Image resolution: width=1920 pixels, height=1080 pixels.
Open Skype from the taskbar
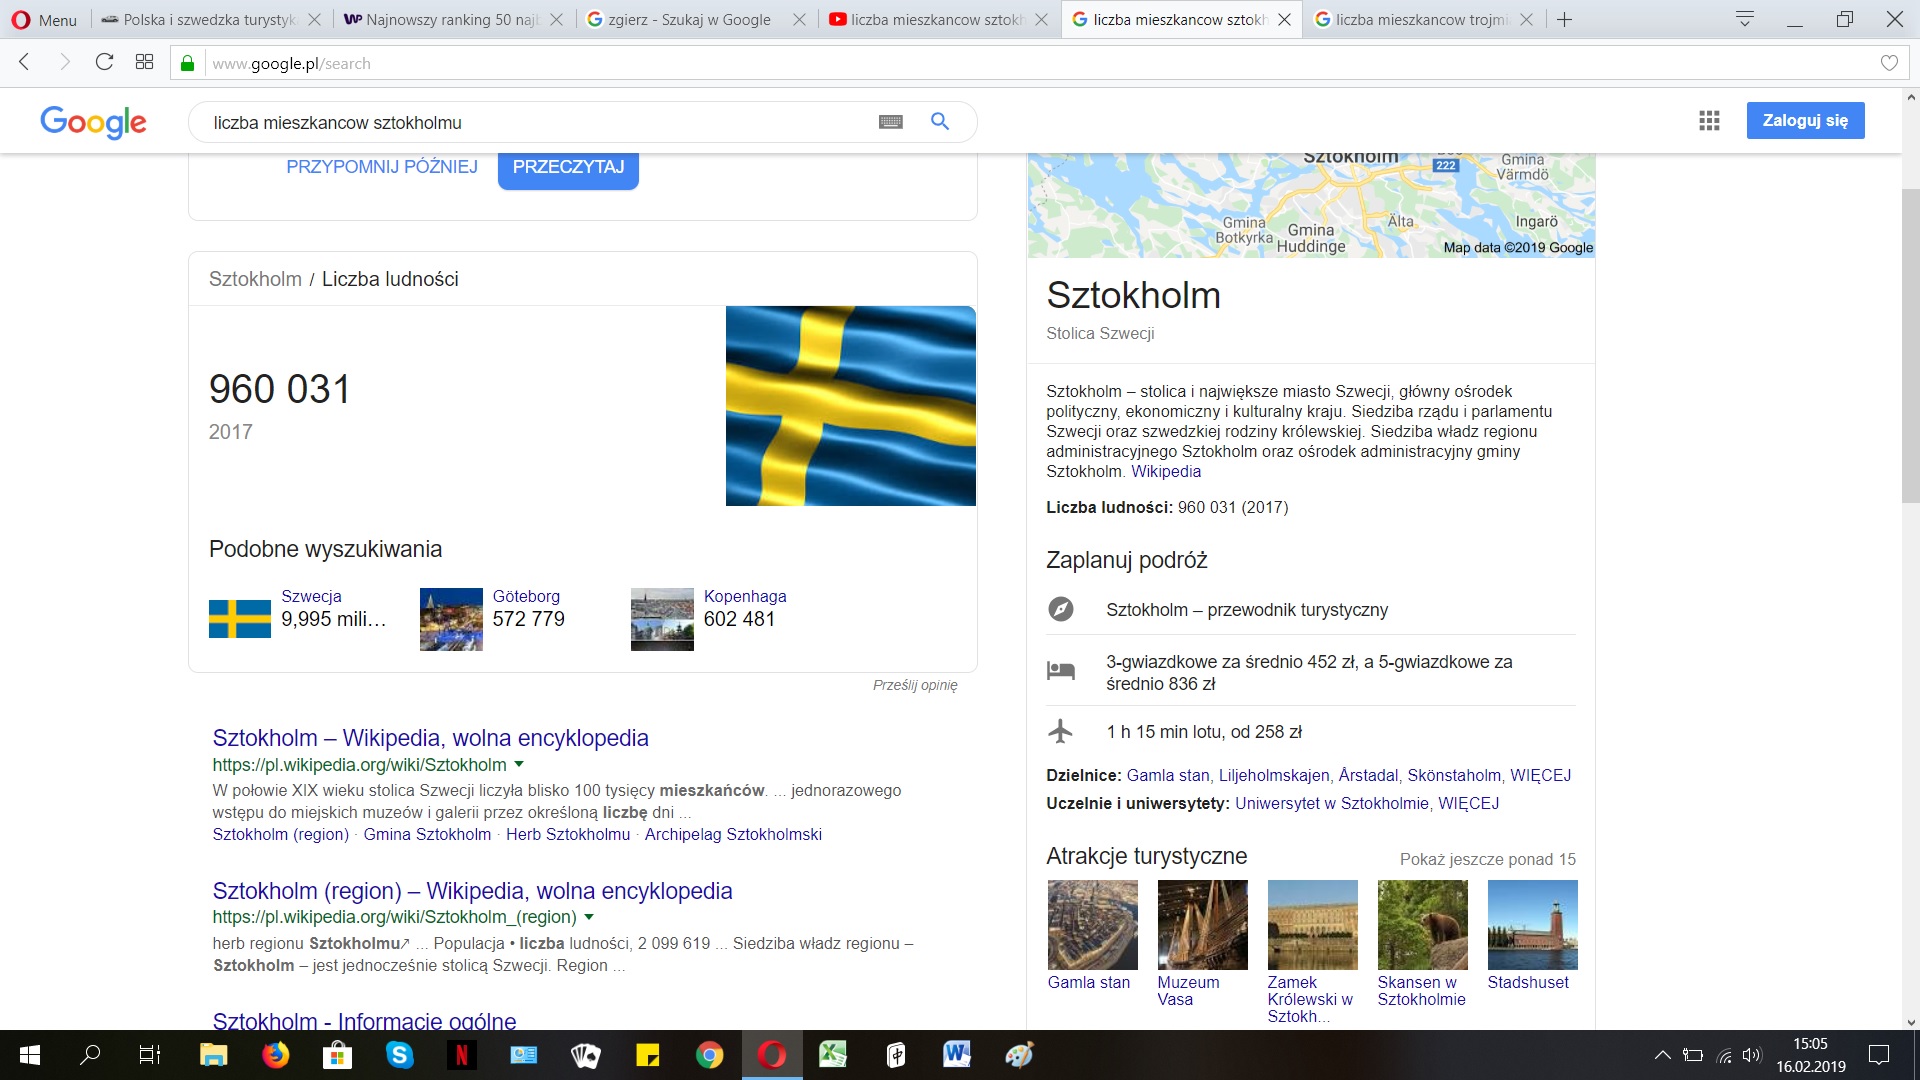[x=400, y=1055]
